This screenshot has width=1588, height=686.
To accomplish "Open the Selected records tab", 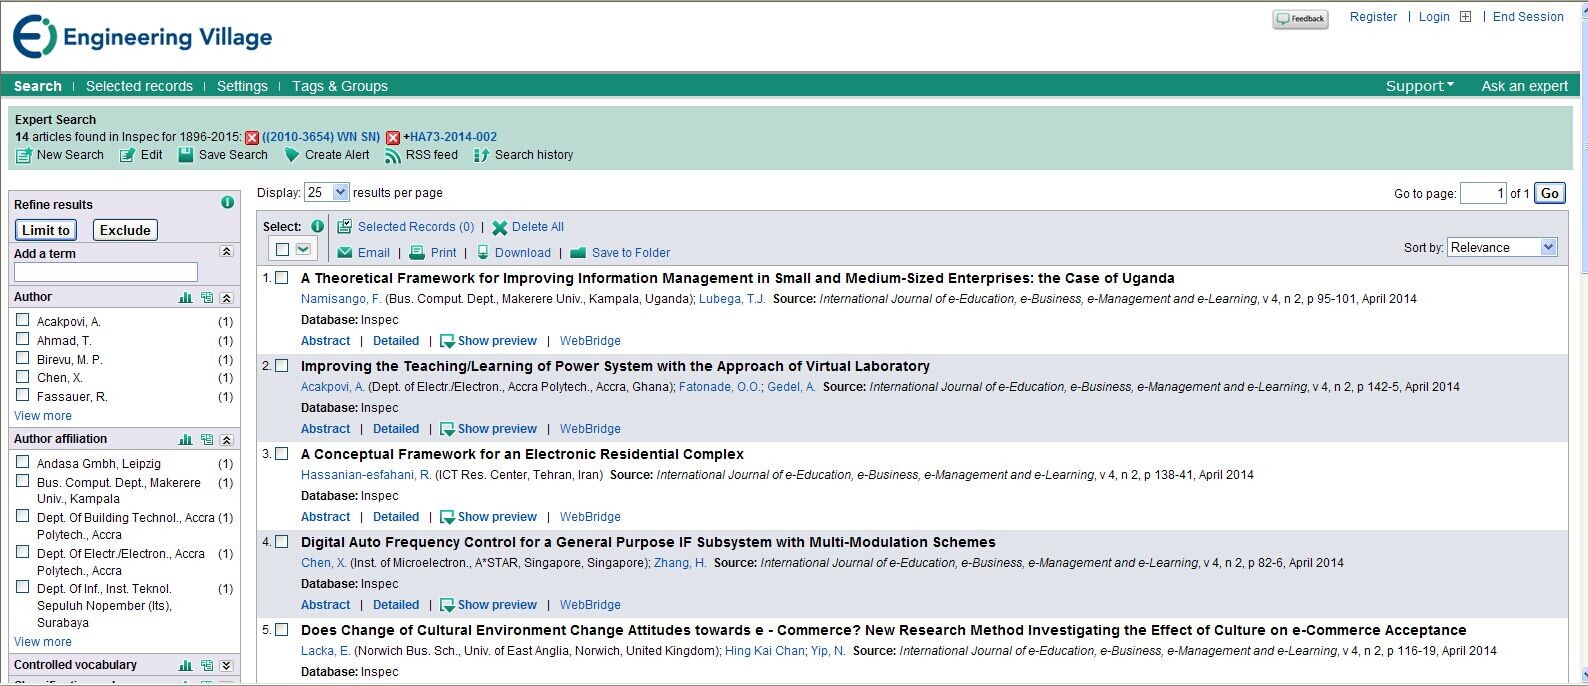I will pos(139,86).
